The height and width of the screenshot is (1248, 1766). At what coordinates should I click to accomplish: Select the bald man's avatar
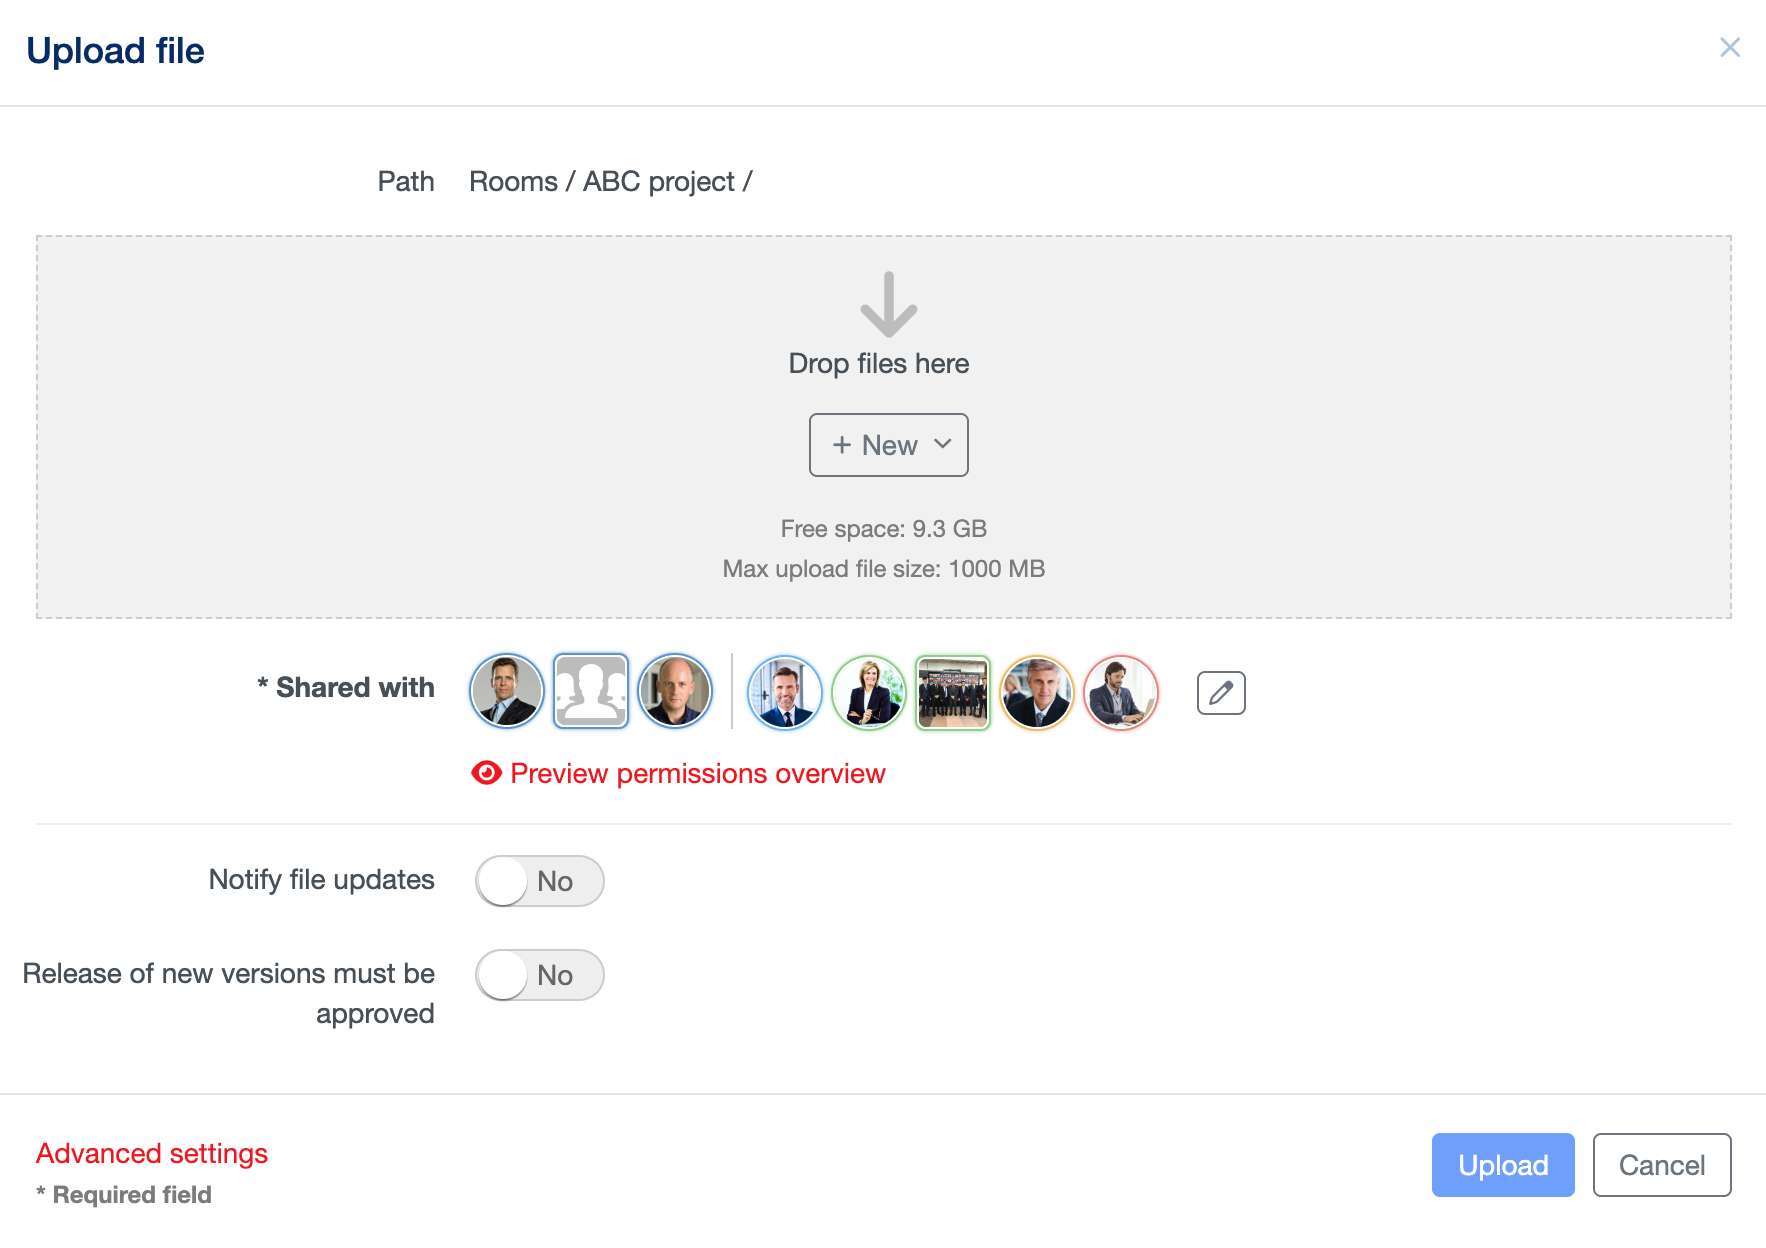pos(675,691)
